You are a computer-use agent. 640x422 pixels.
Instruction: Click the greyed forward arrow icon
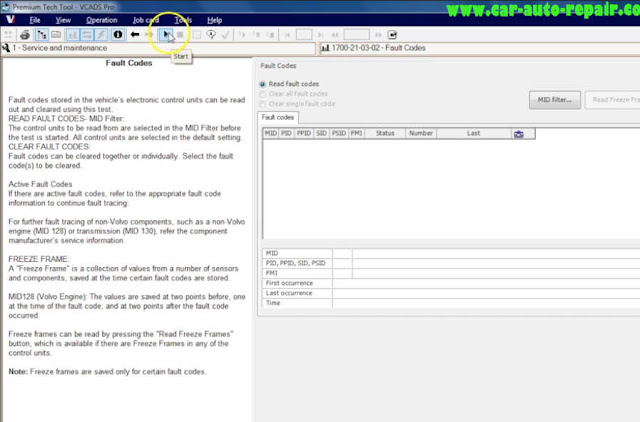(x=149, y=35)
